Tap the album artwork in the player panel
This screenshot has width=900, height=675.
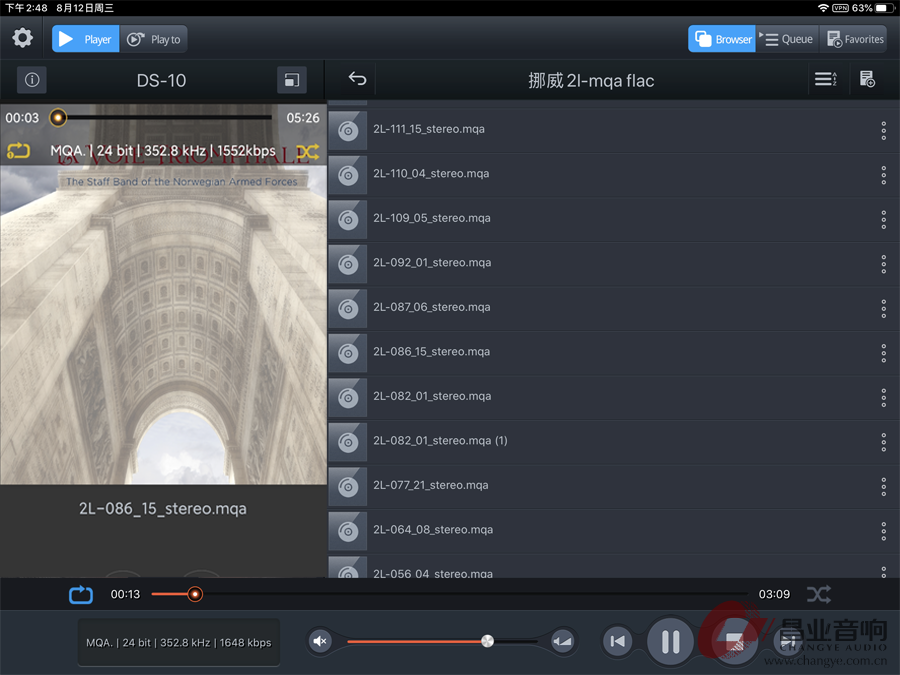pos(164,294)
